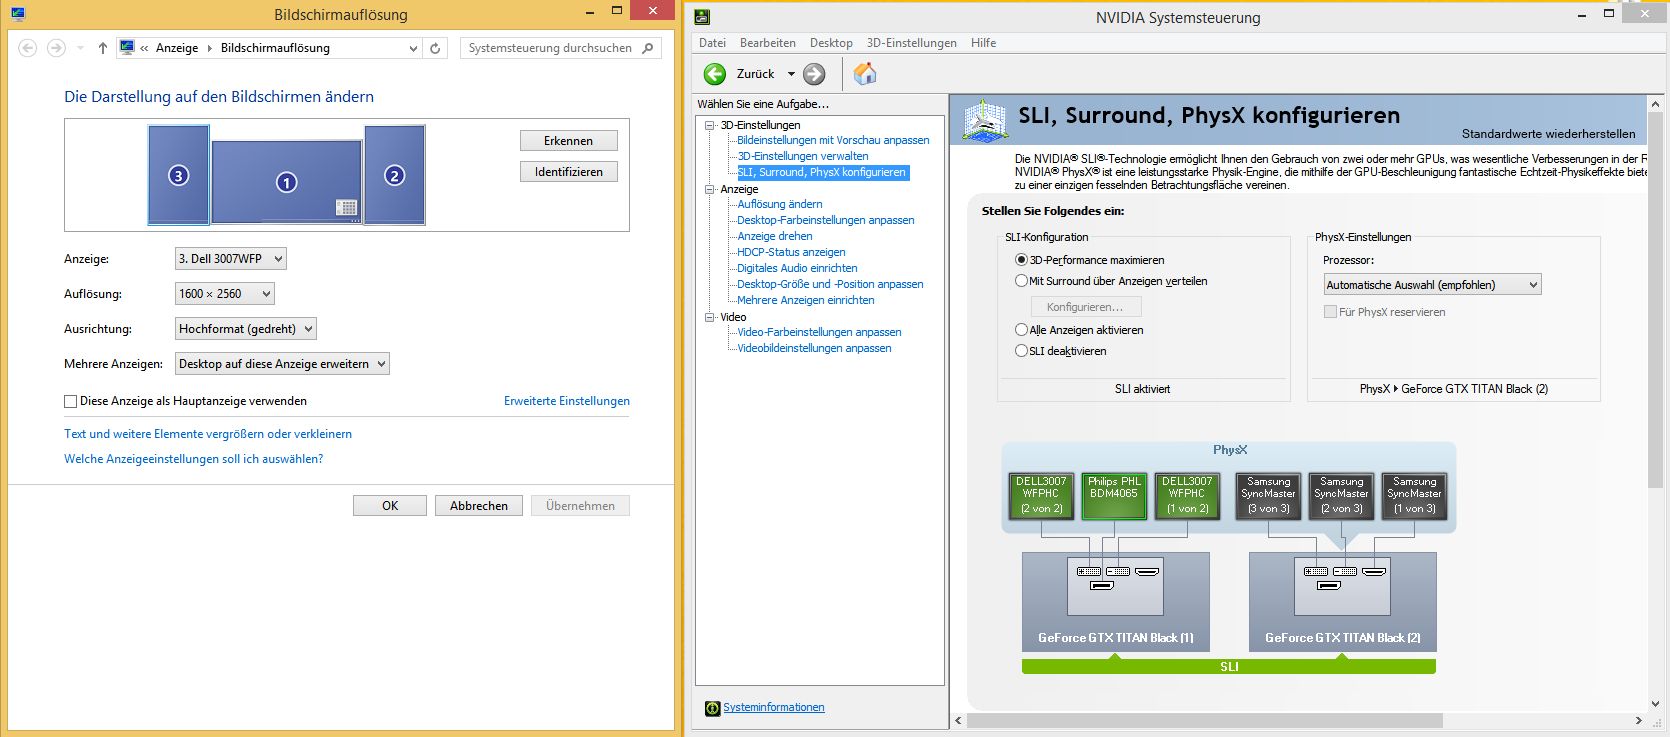Viewport: 1670px width, 737px height.
Task: Collapse the 3D-Einstellungen tree node
Action: tap(710, 125)
